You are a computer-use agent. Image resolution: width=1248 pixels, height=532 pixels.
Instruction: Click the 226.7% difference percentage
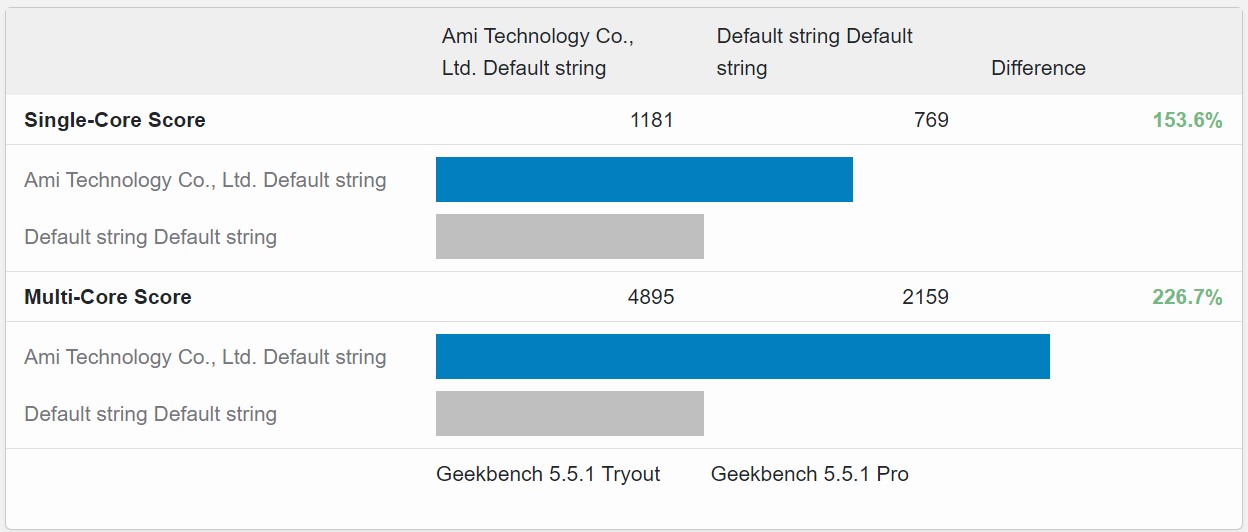coord(1187,297)
